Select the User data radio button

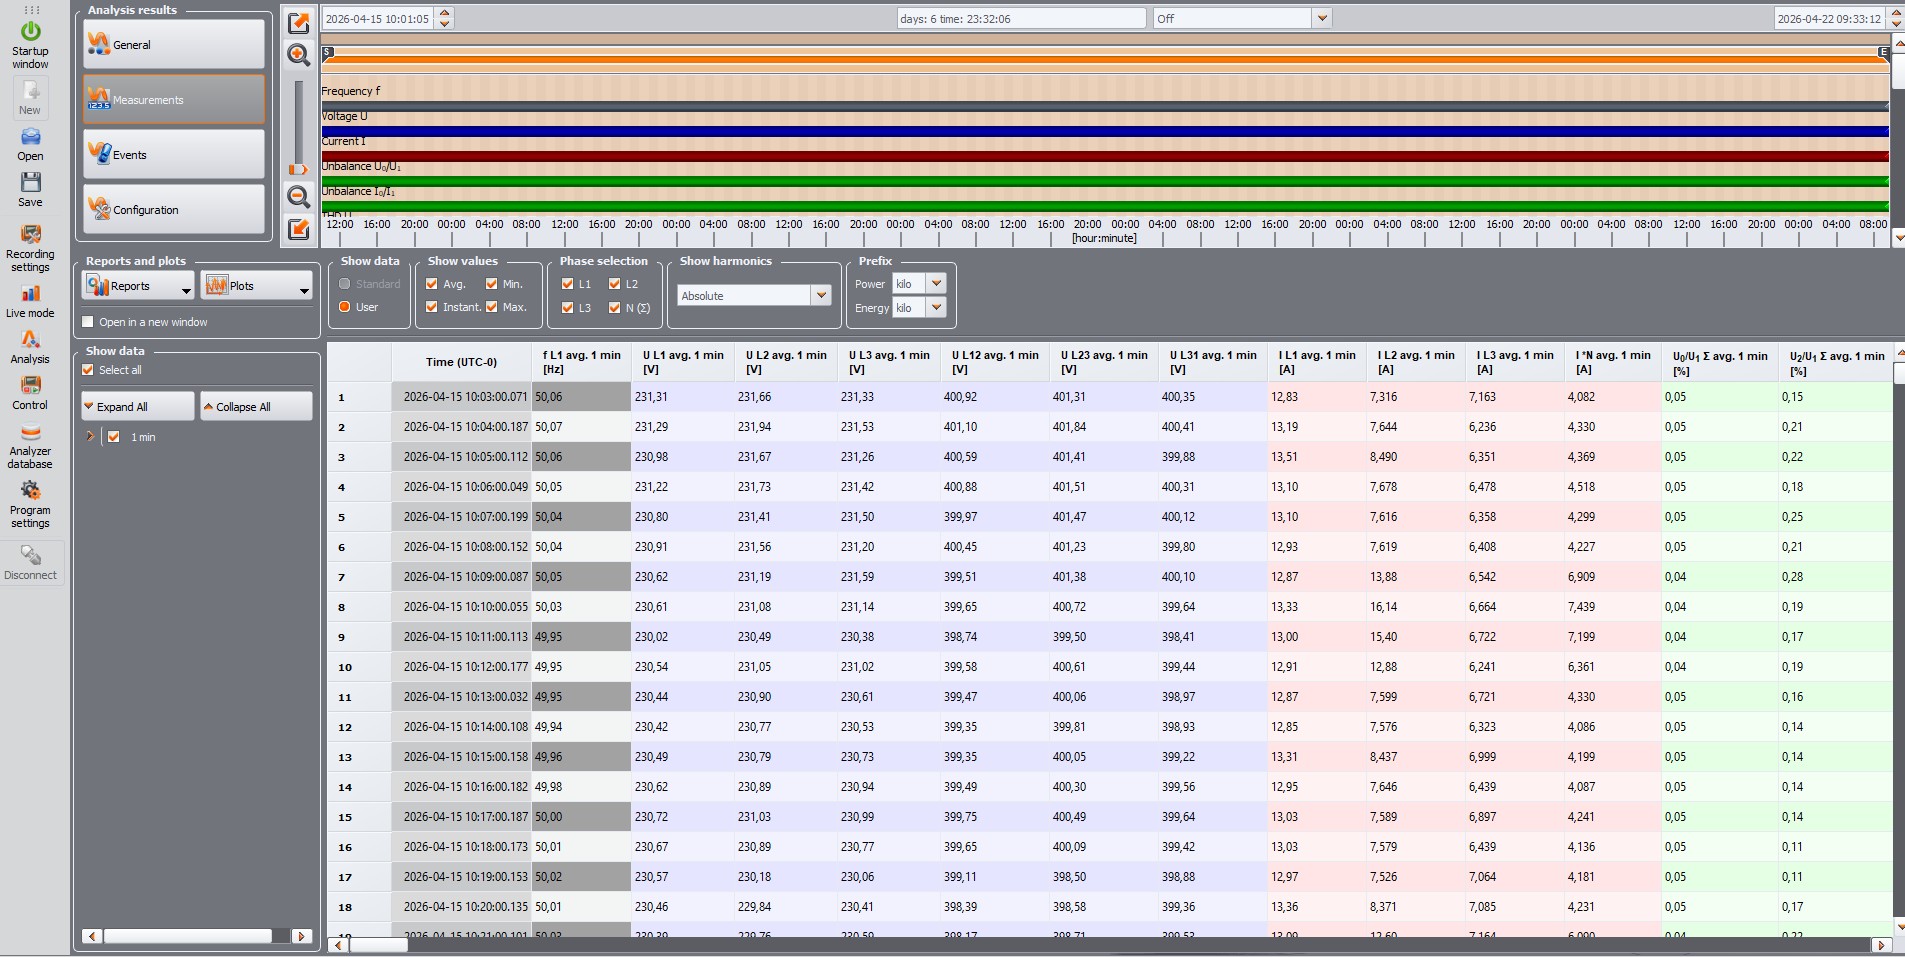(x=345, y=307)
